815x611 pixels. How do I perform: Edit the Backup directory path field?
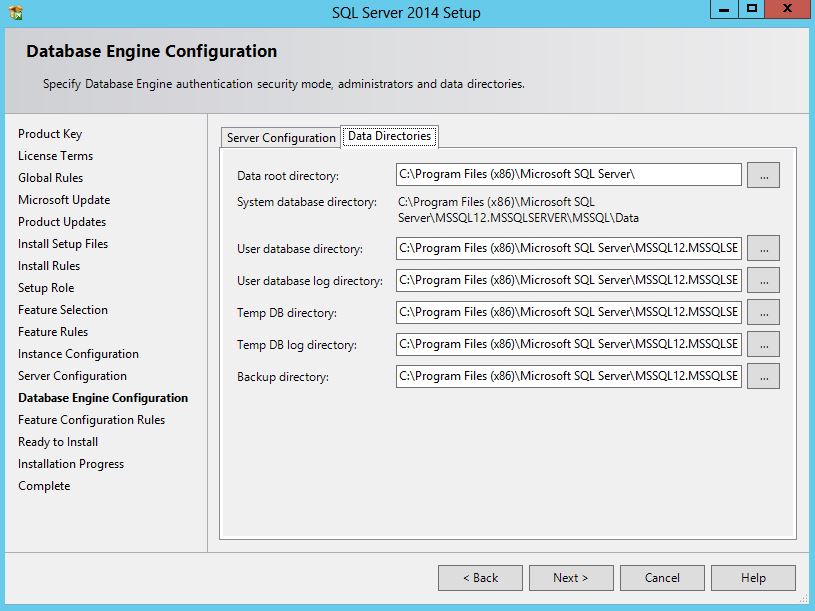pyautogui.click(x=568, y=376)
